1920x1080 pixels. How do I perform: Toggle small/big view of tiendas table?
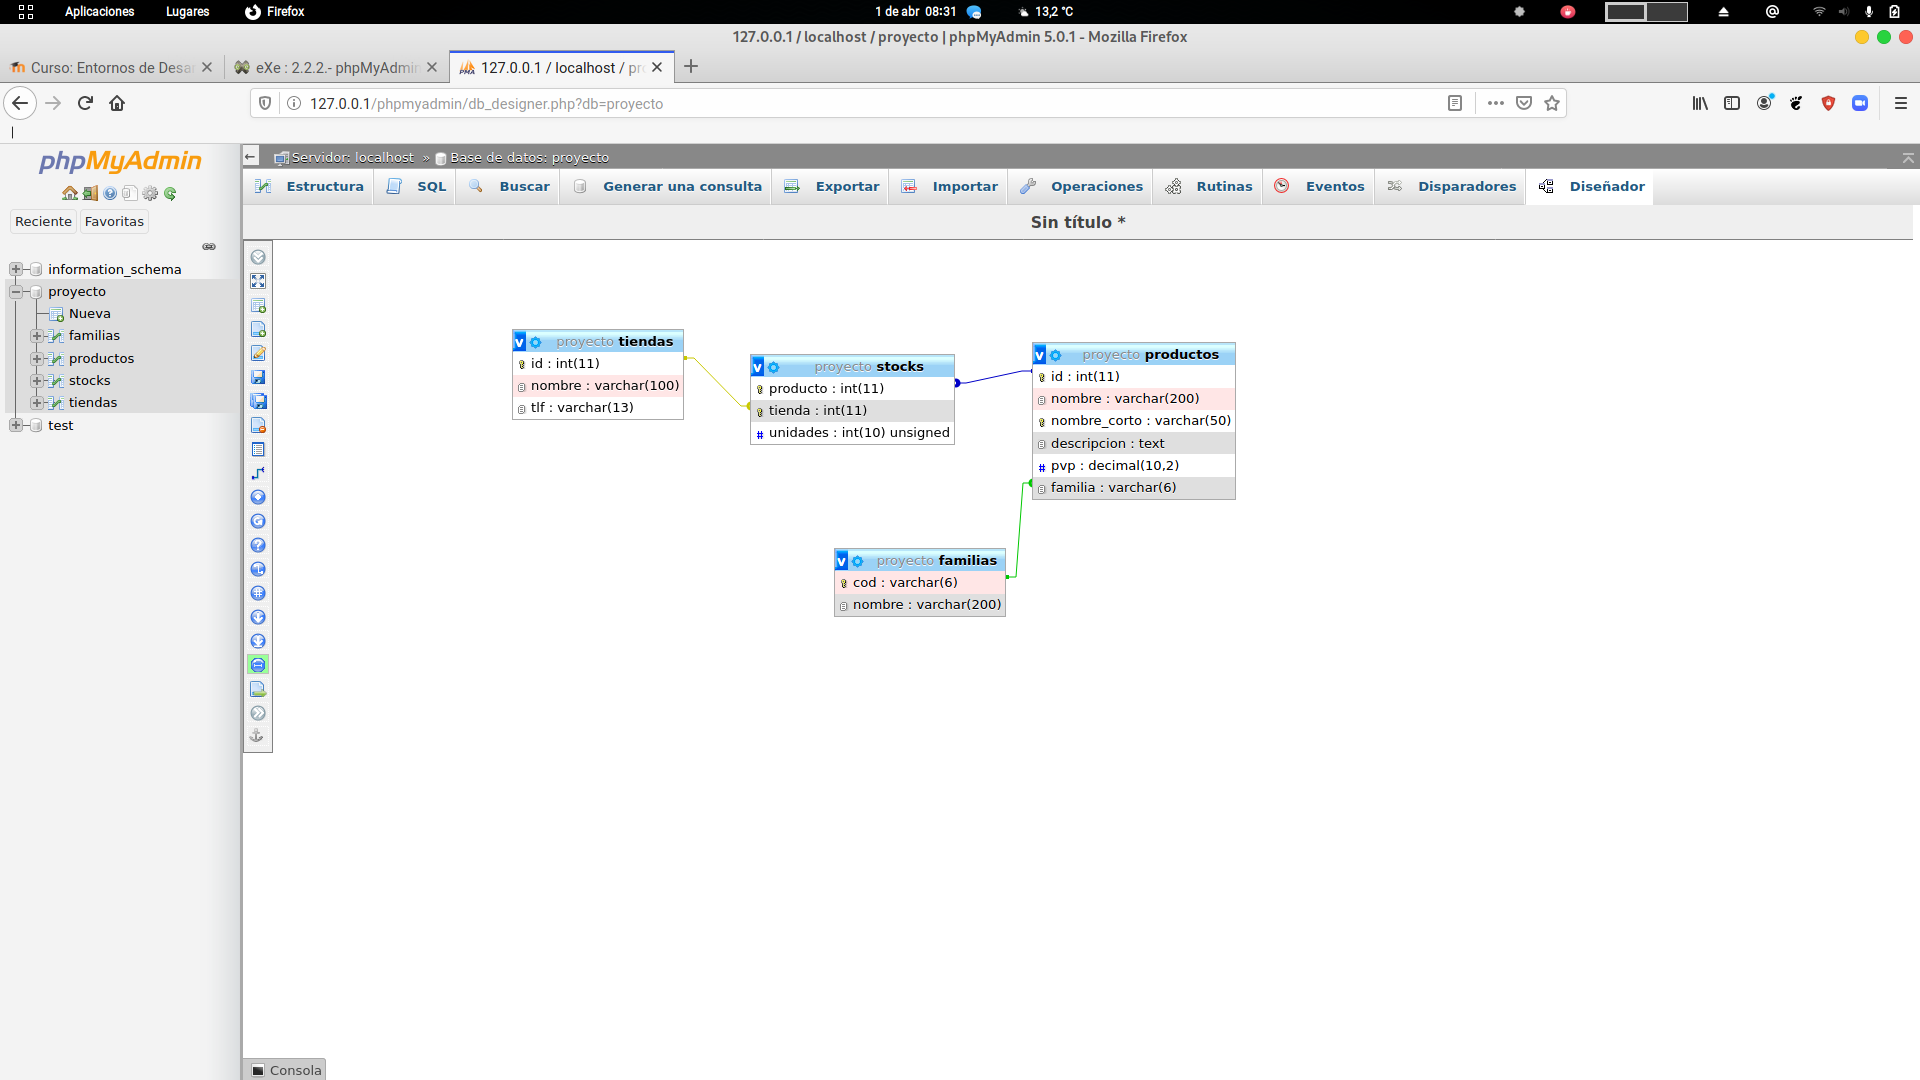519,342
